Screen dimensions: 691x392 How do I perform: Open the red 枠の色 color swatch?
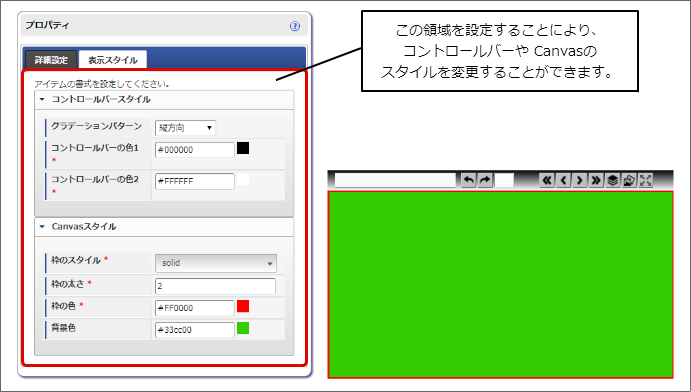tap(243, 306)
